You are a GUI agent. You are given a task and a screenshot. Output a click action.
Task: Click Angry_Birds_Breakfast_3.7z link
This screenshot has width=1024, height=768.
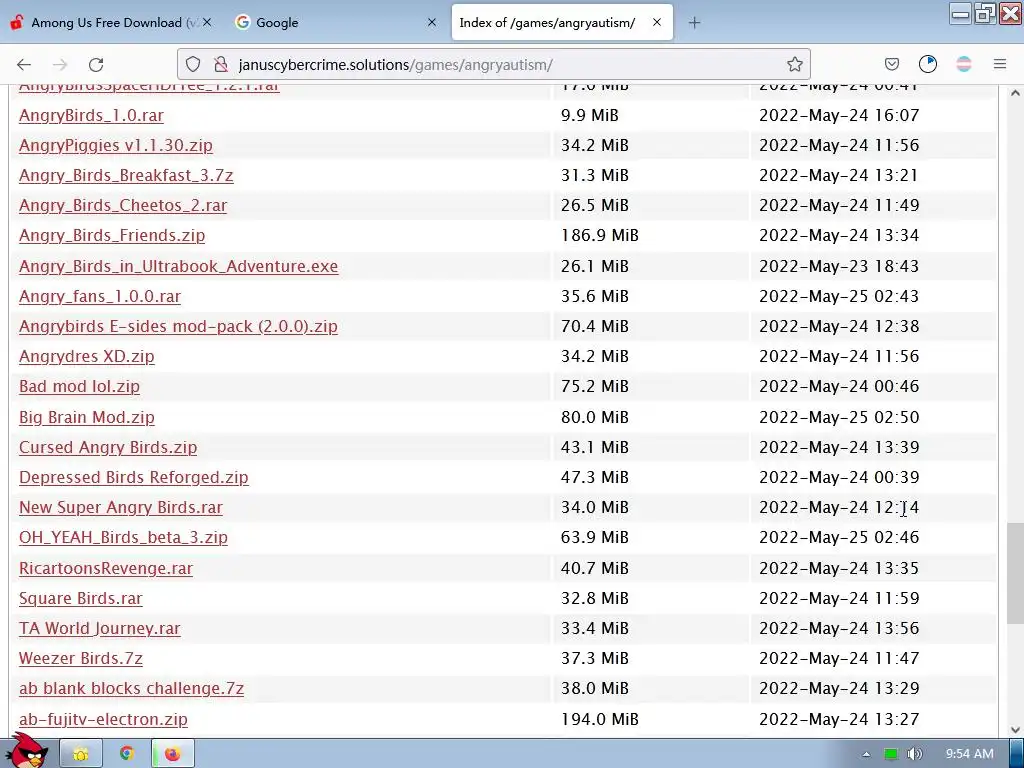(126, 176)
